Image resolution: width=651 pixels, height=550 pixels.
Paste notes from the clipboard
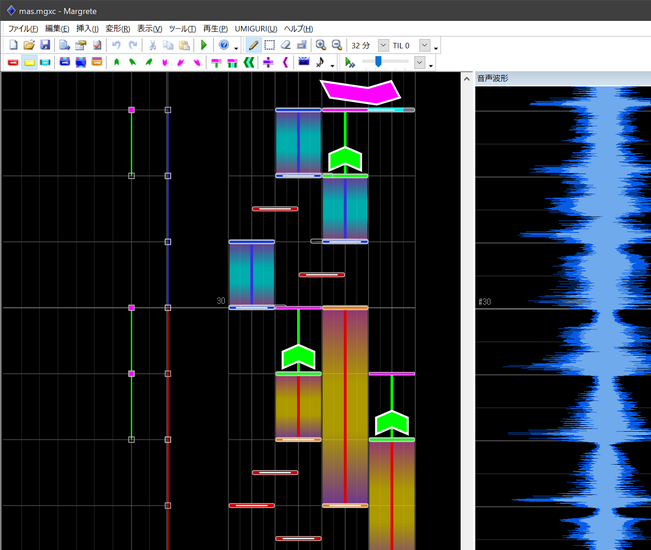(184, 45)
